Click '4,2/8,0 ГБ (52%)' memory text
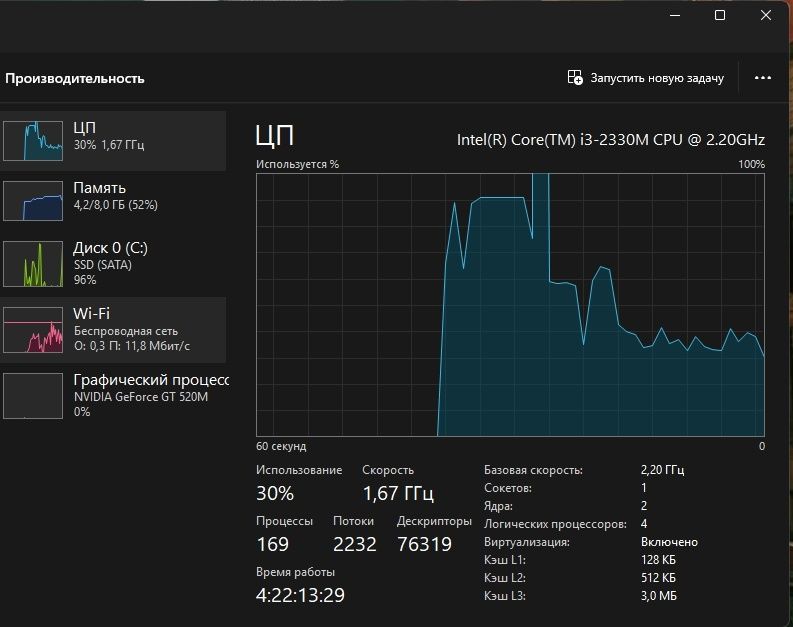Viewport: 793px width, 627px height. (116, 205)
